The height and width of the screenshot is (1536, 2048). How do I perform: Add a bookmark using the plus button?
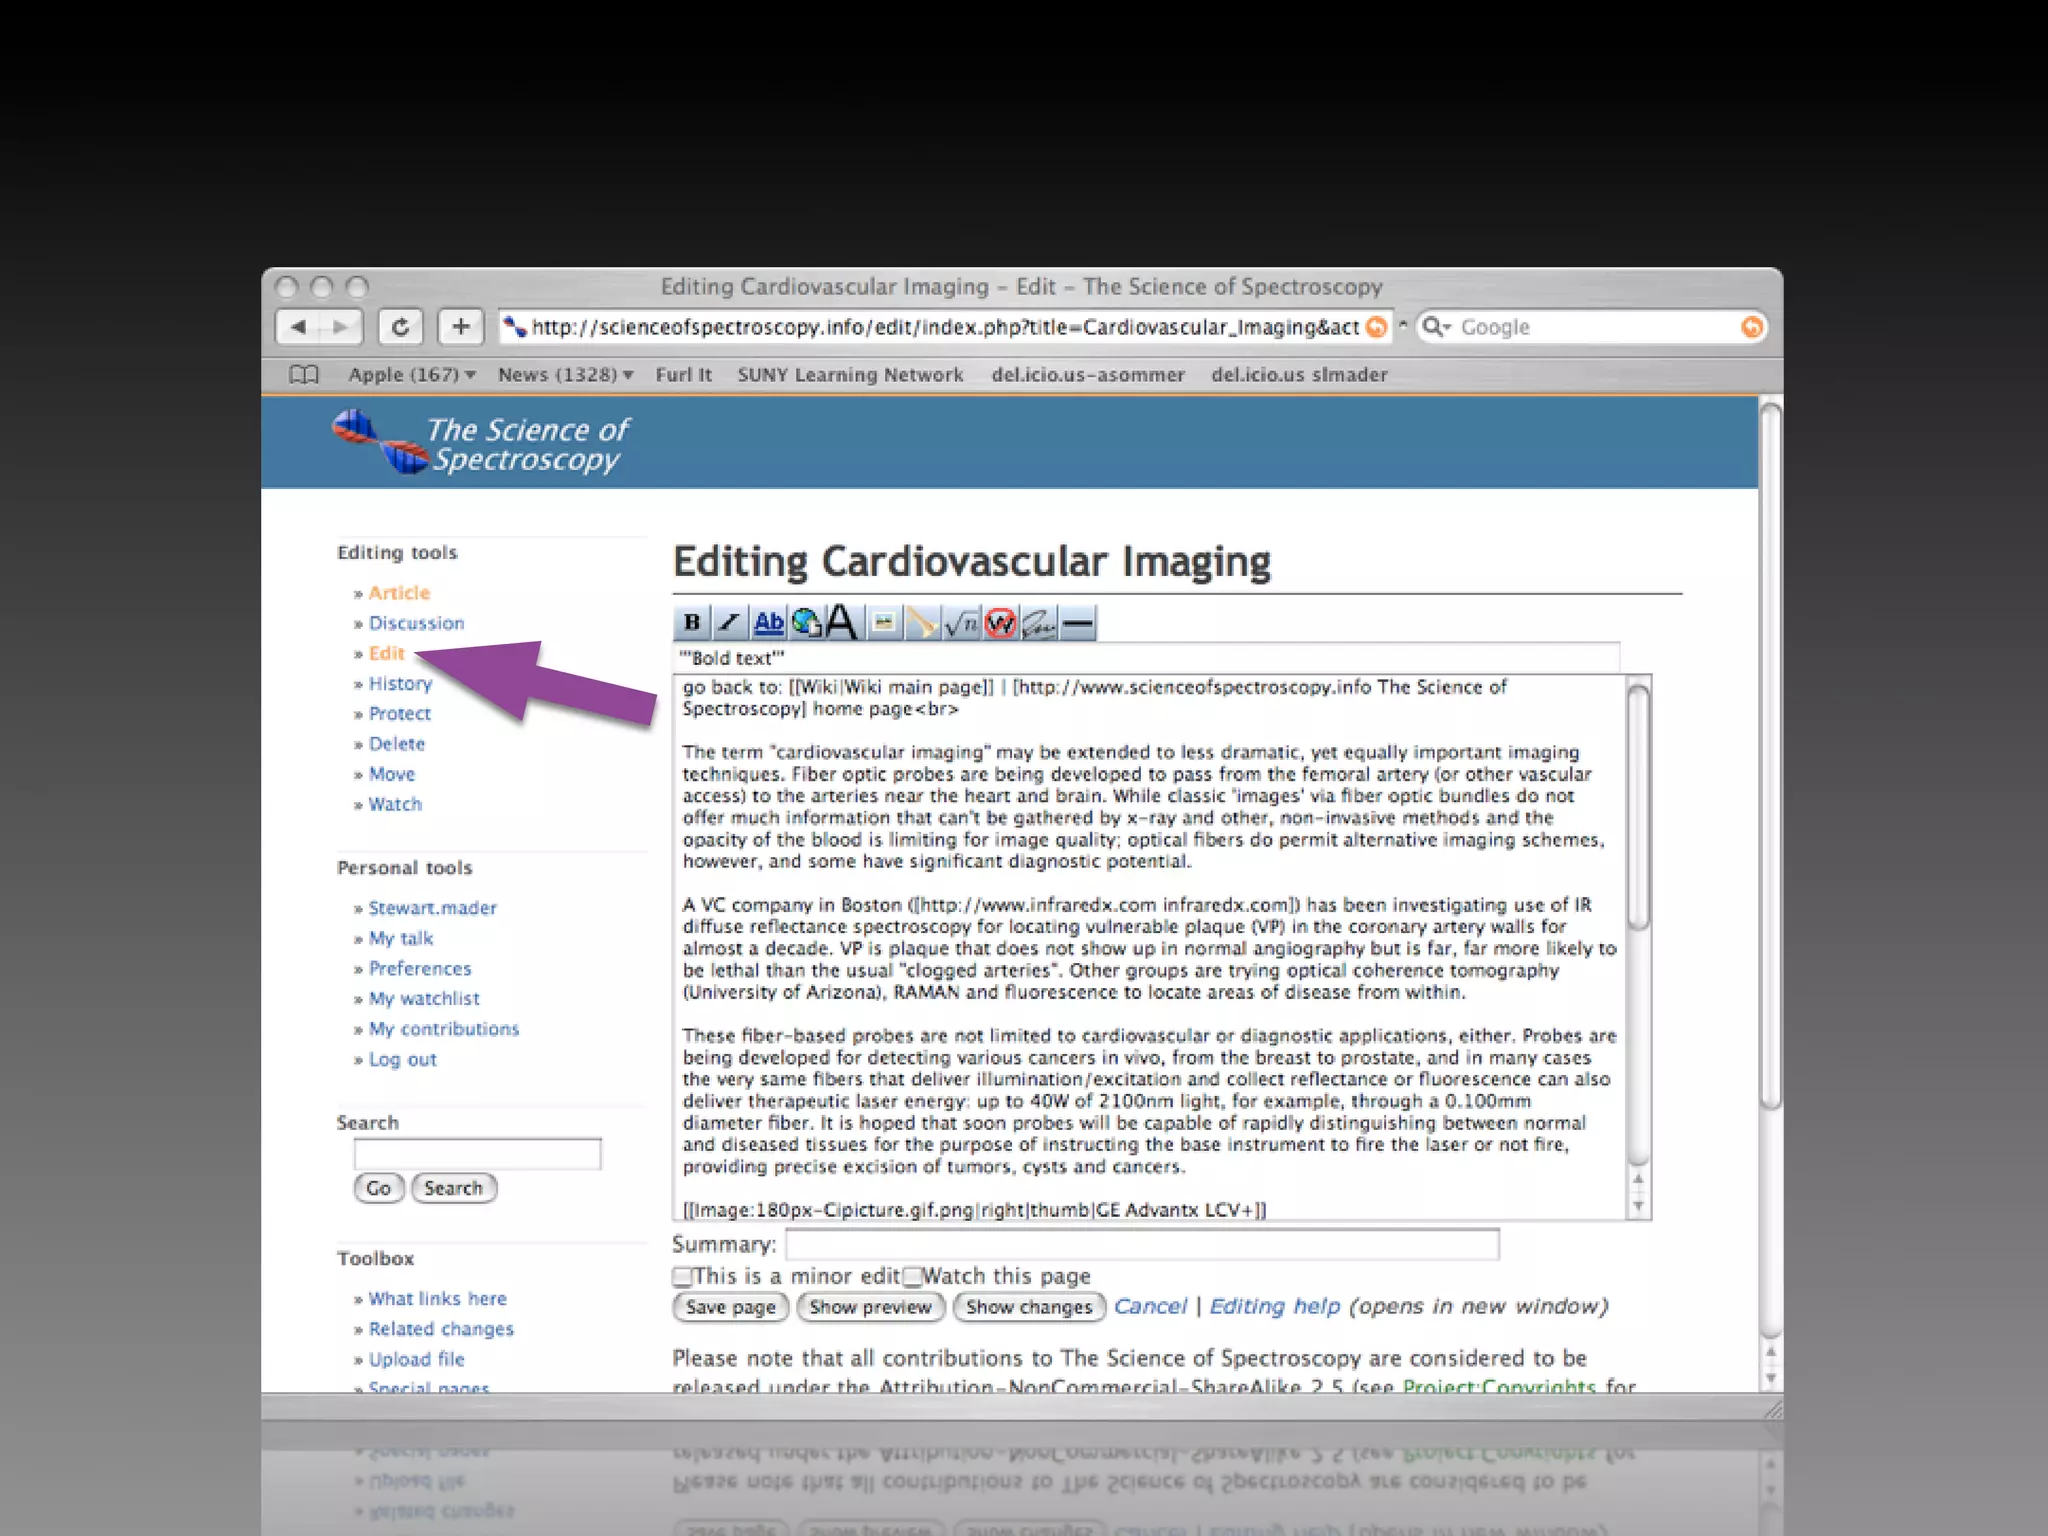coord(461,327)
